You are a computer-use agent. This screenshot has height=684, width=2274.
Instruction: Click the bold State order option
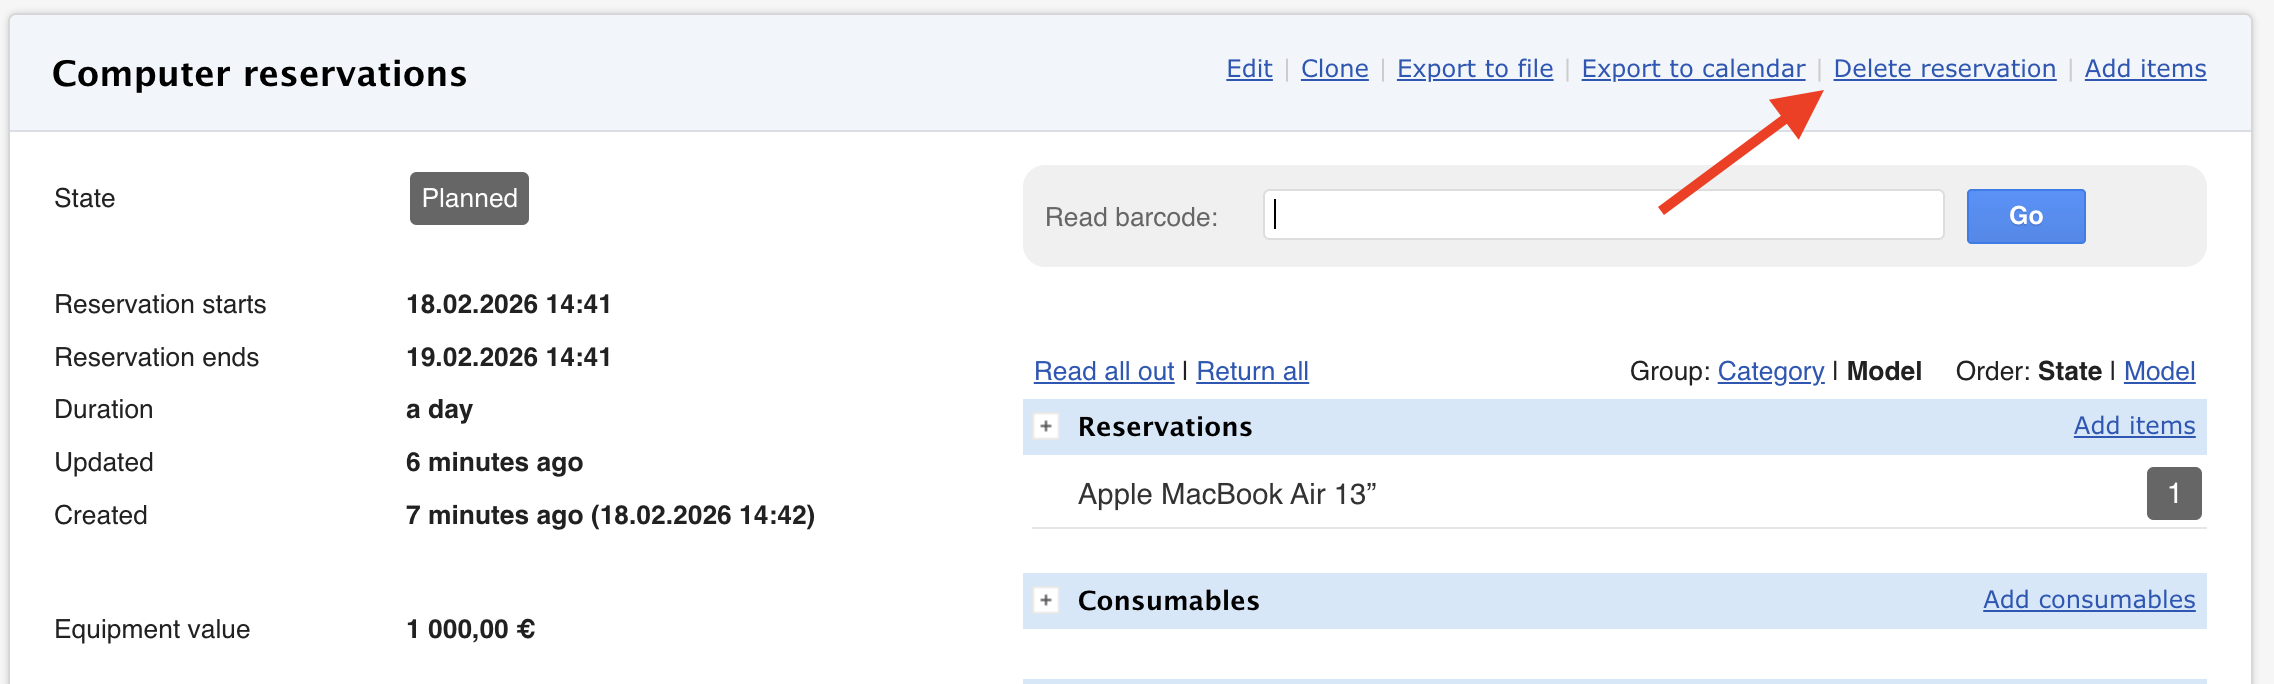(2069, 371)
